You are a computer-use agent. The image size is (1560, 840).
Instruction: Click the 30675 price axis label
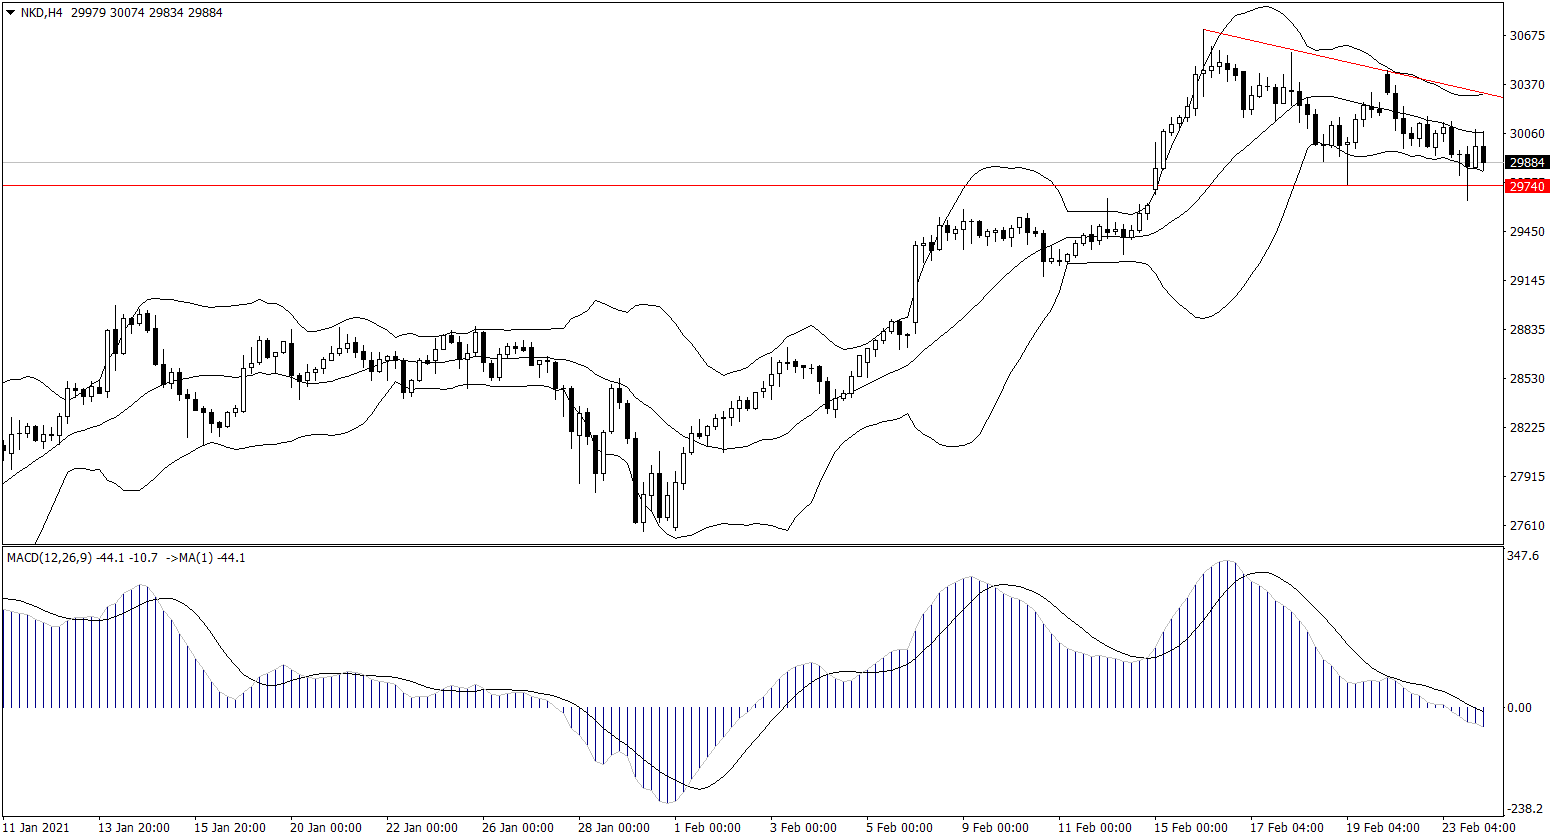click(x=1527, y=36)
